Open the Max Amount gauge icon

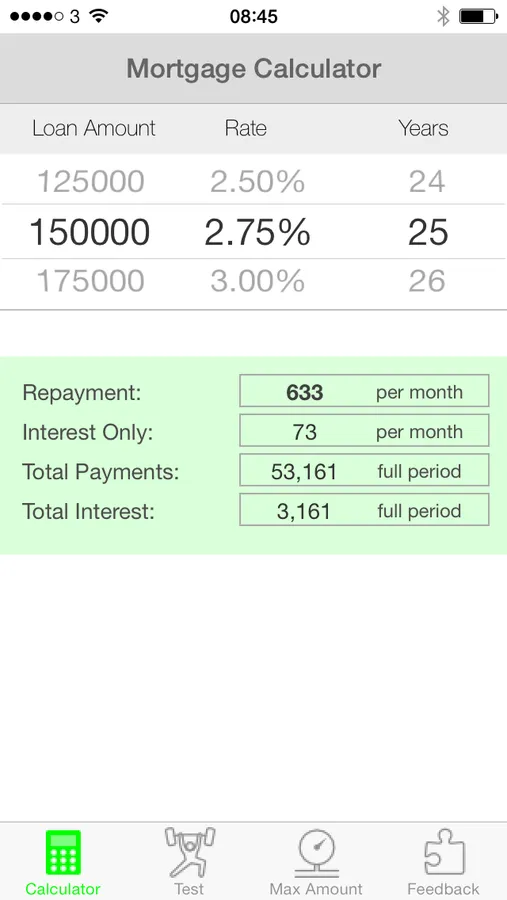316,854
